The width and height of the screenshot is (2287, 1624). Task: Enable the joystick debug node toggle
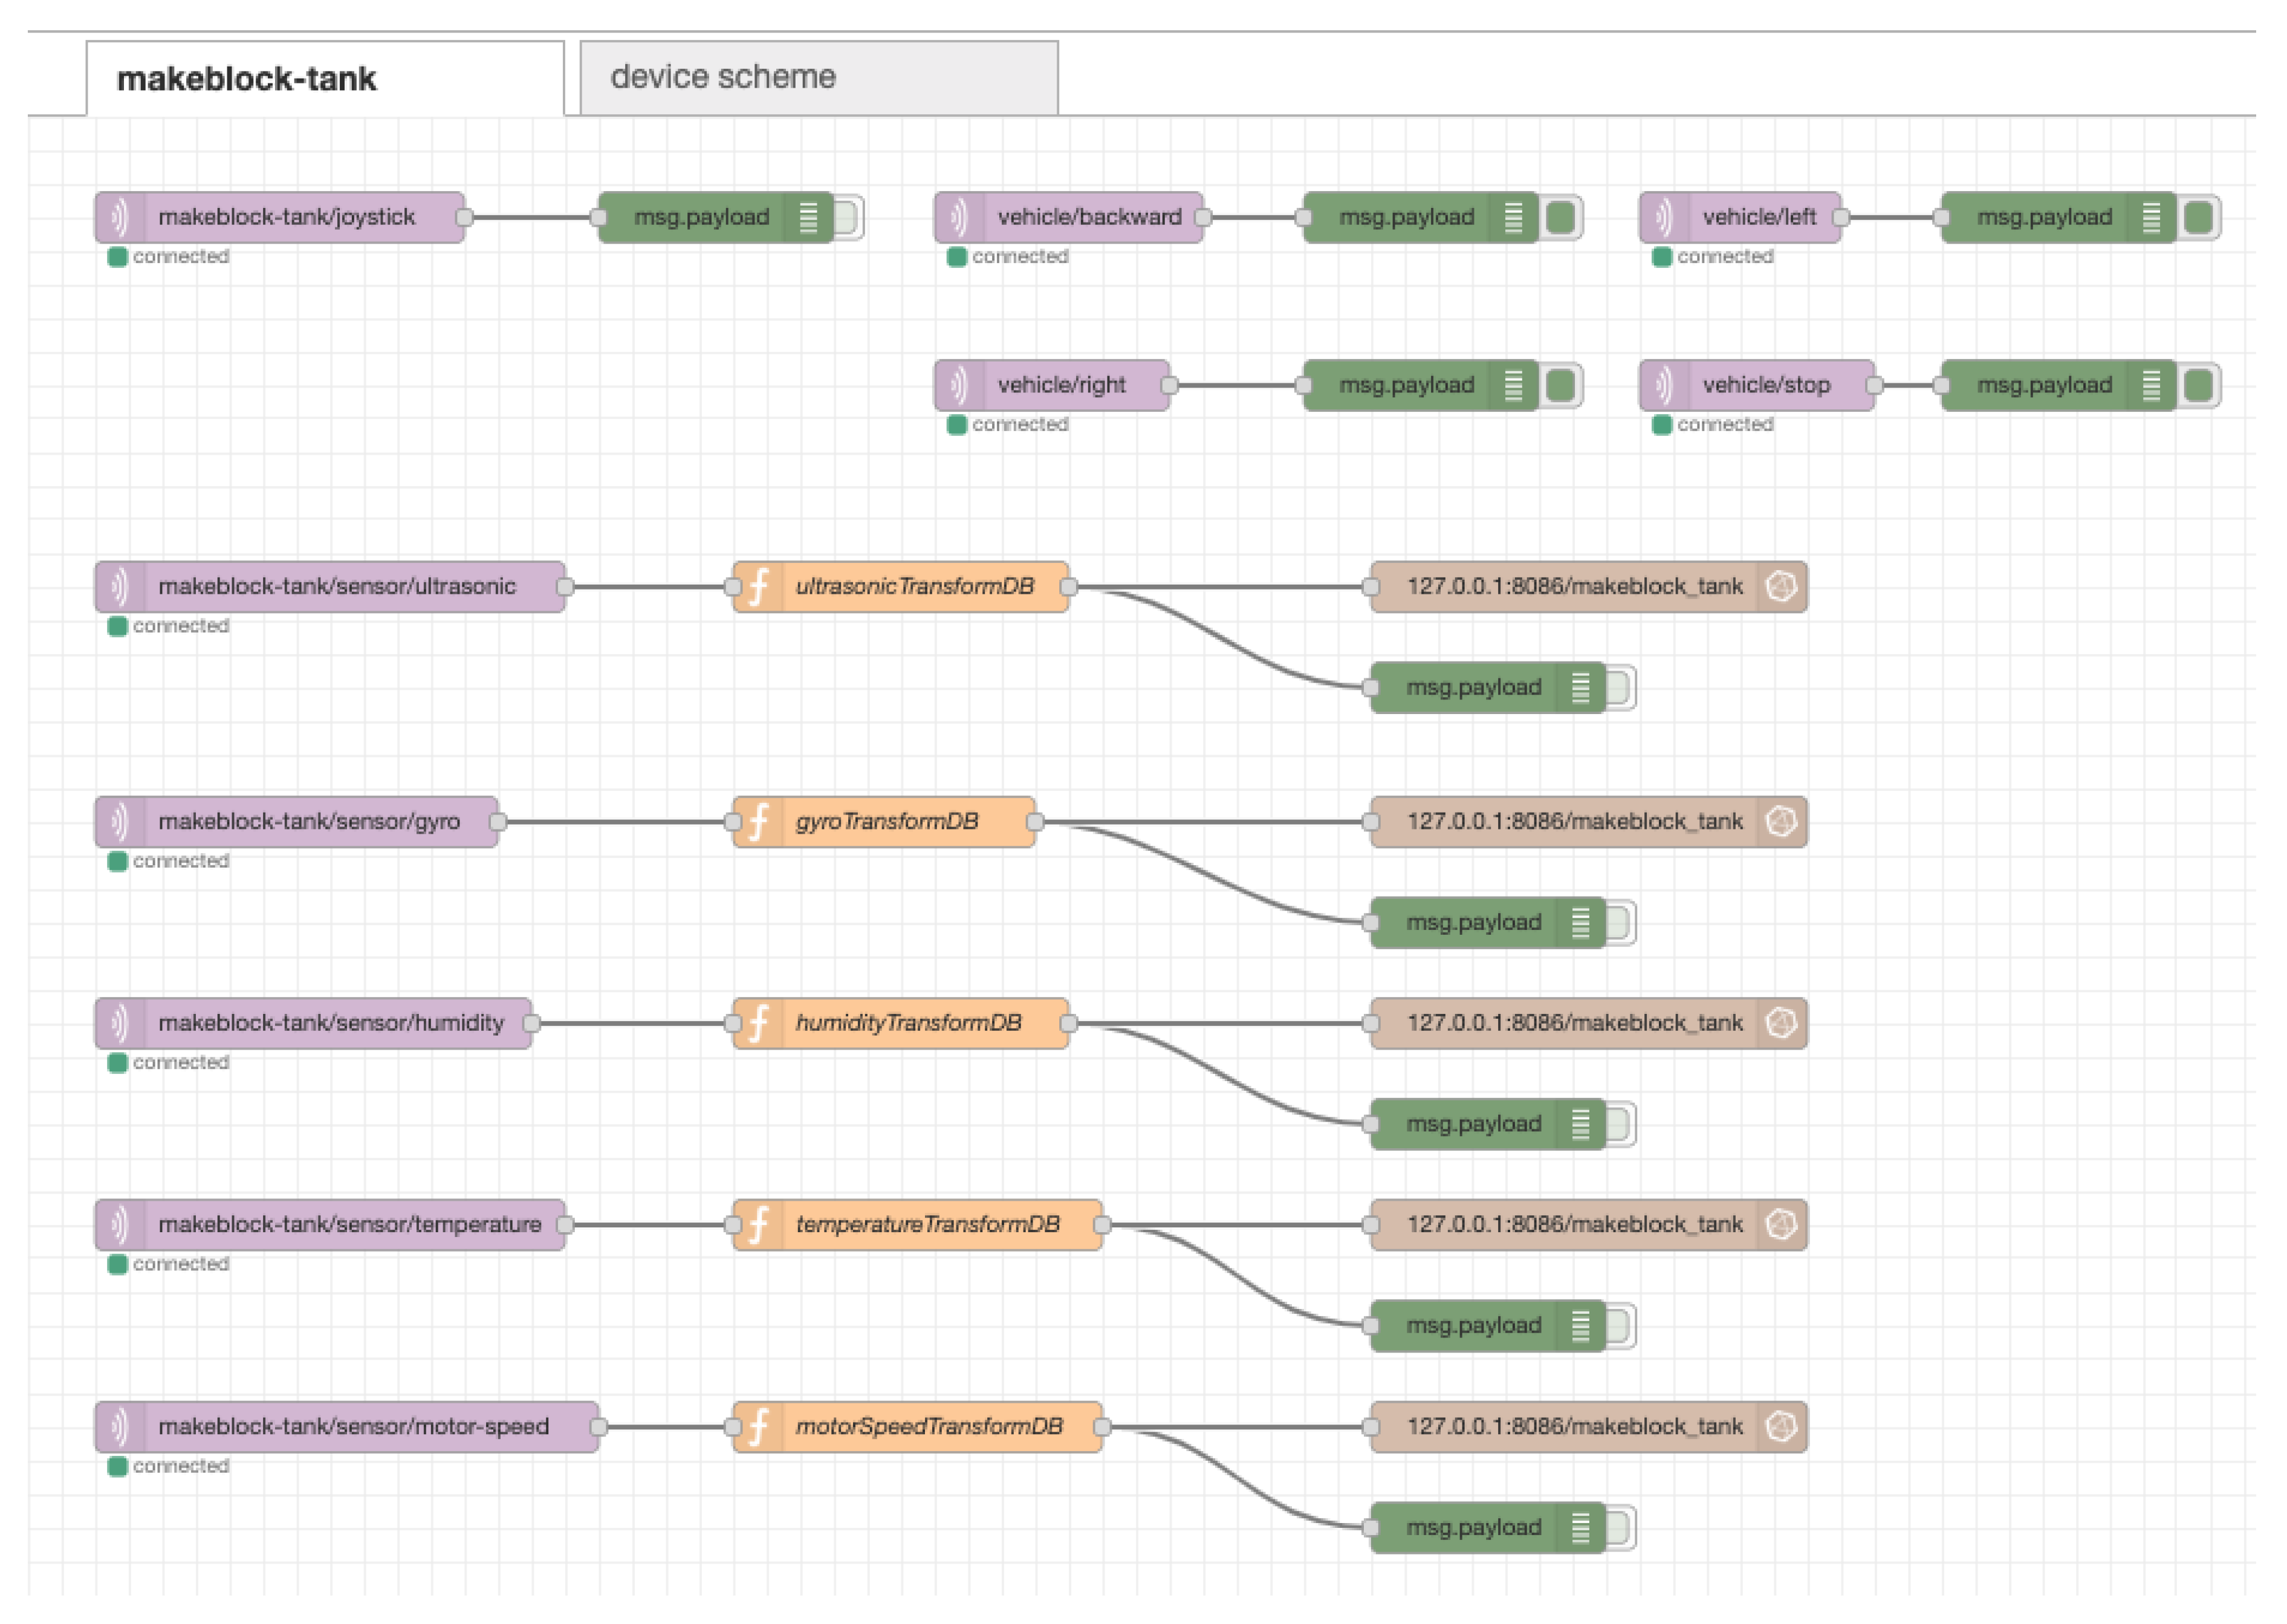(848, 217)
